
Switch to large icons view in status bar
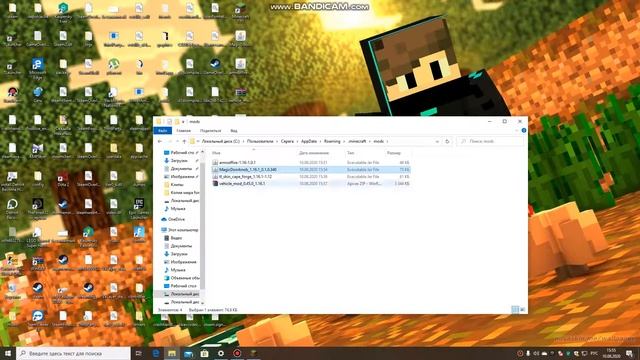(x=522, y=310)
